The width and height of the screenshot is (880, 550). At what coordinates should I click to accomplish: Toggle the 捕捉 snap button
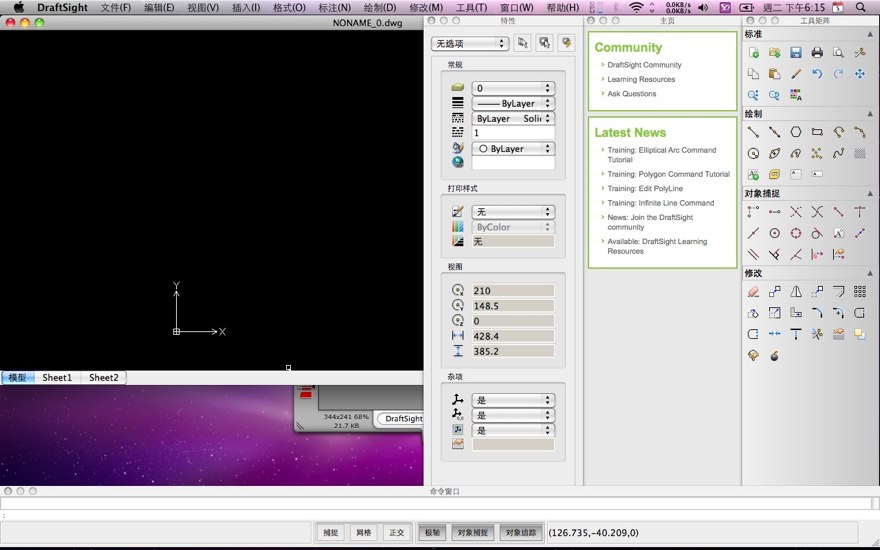click(x=331, y=533)
